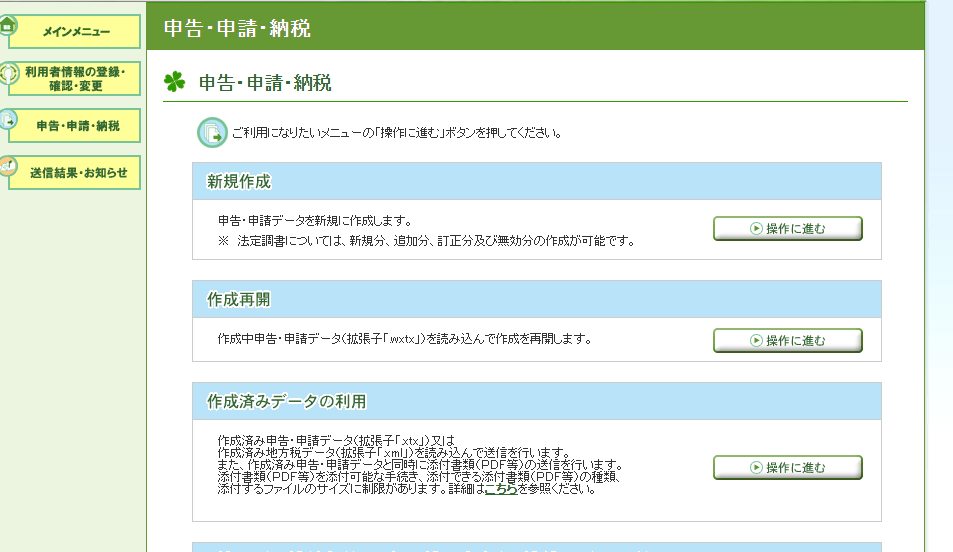
Task: Select the 作成再開 section header
Action: [x=536, y=300]
